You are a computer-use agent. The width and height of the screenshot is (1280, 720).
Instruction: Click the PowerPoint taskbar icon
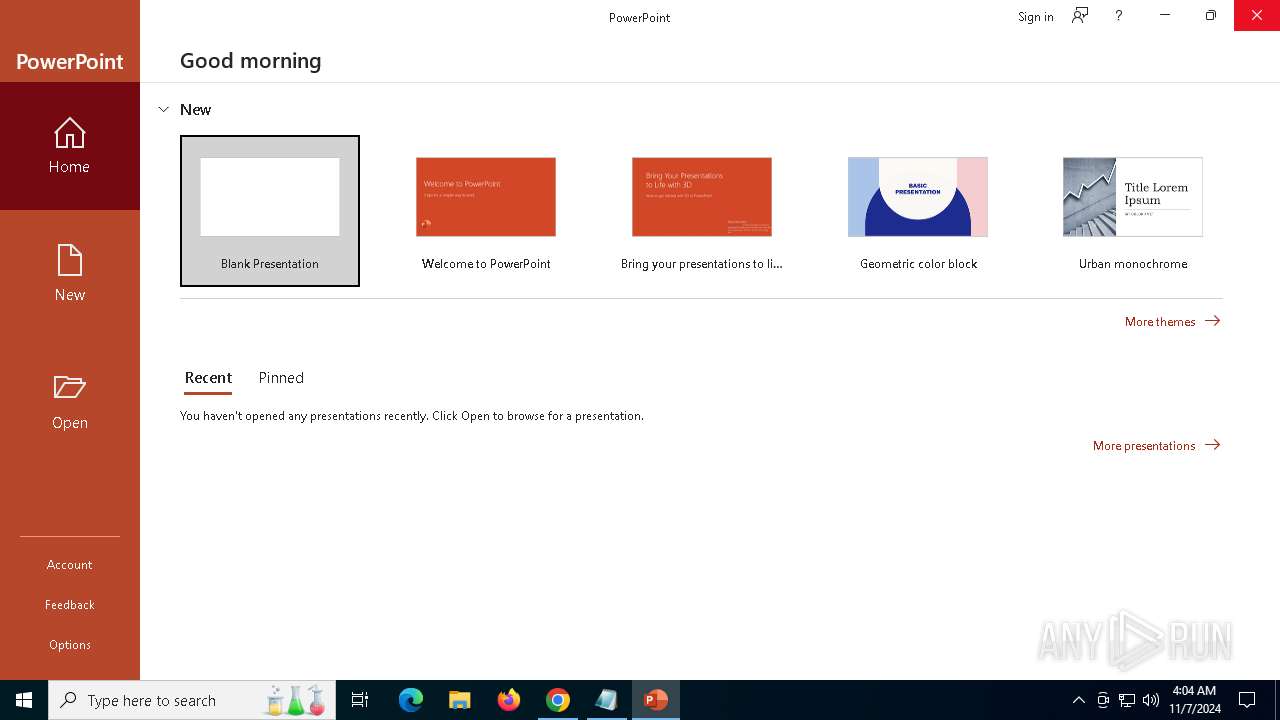pos(656,700)
